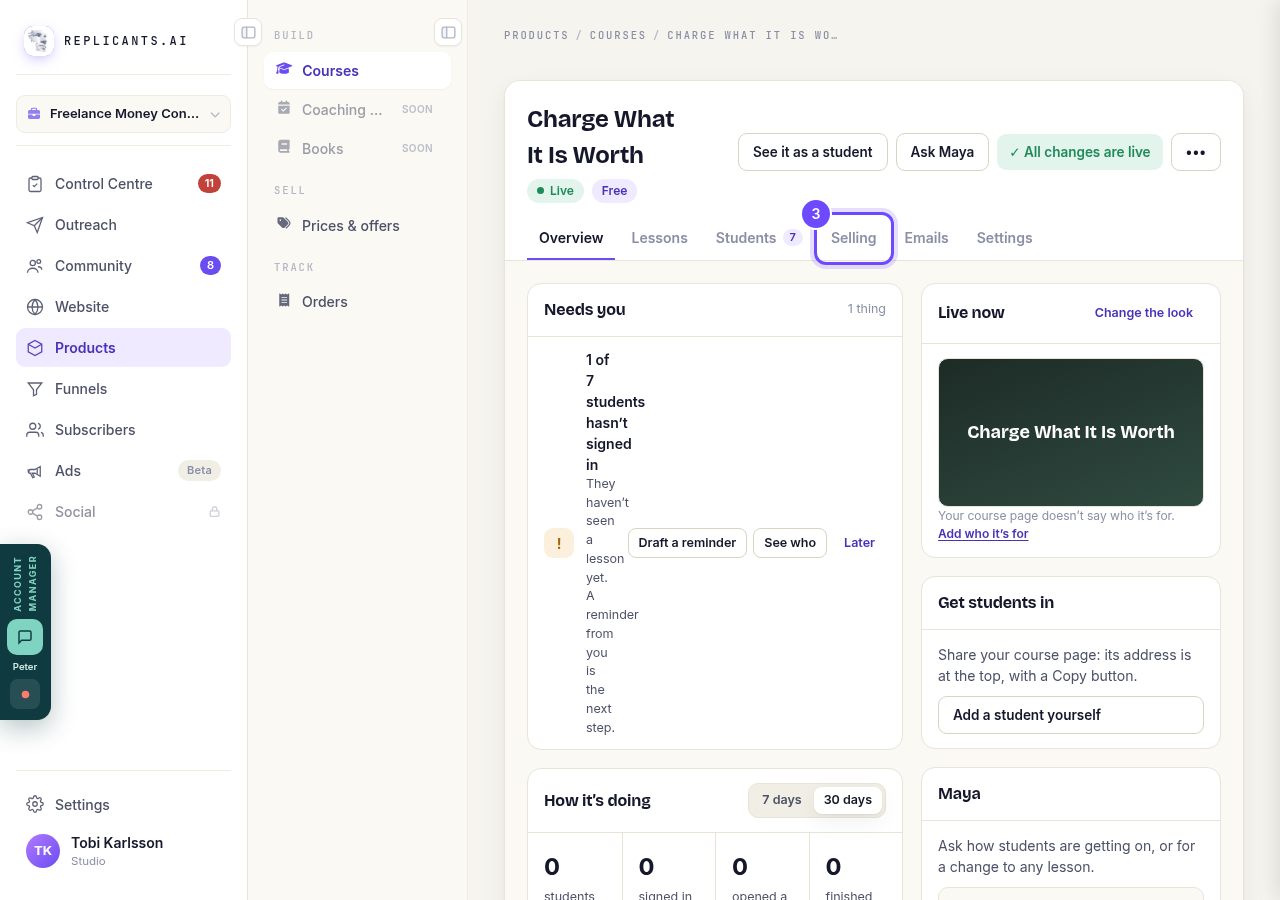Open the Emails tab
Image resolution: width=1280 pixels, height=900 pixels.
(x=927, y=238)
